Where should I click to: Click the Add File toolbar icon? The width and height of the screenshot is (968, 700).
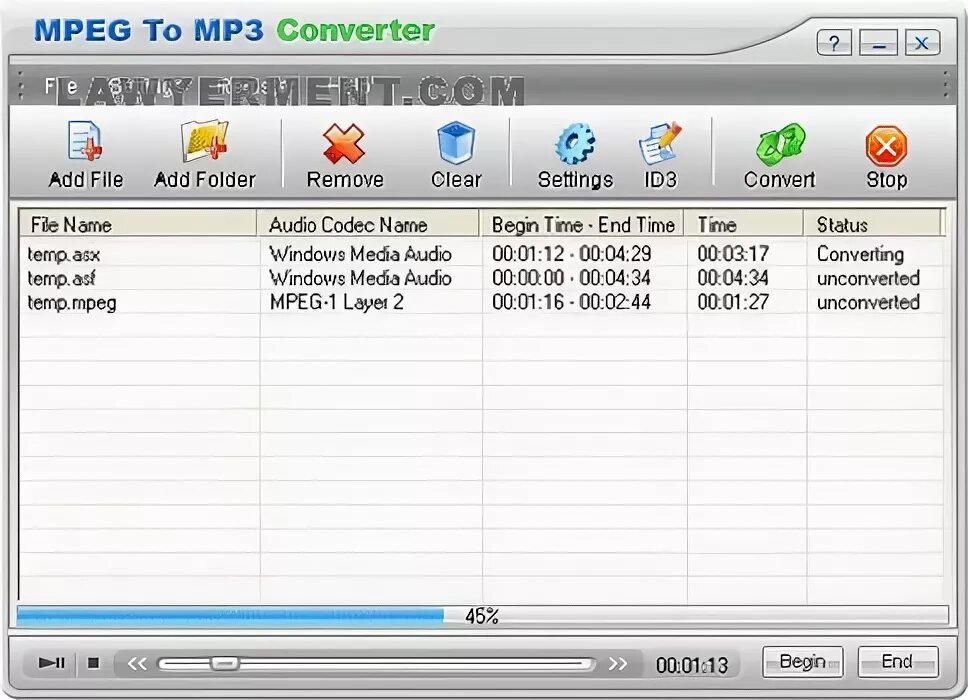click(x=85, y=142)
